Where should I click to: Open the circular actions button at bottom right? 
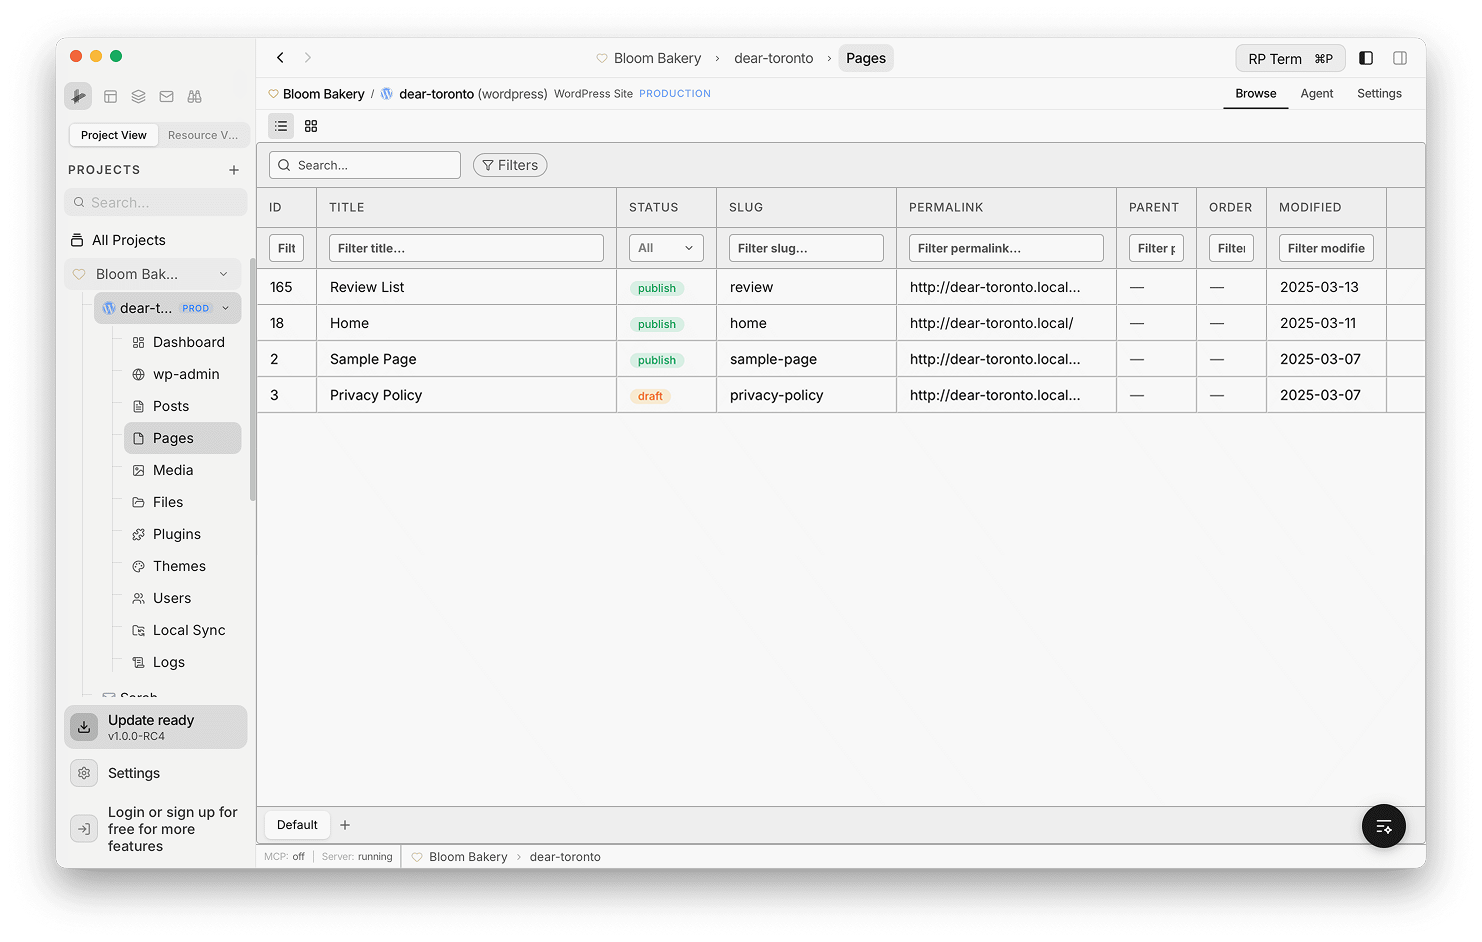pyautogui.click(x=1383, y=826)
